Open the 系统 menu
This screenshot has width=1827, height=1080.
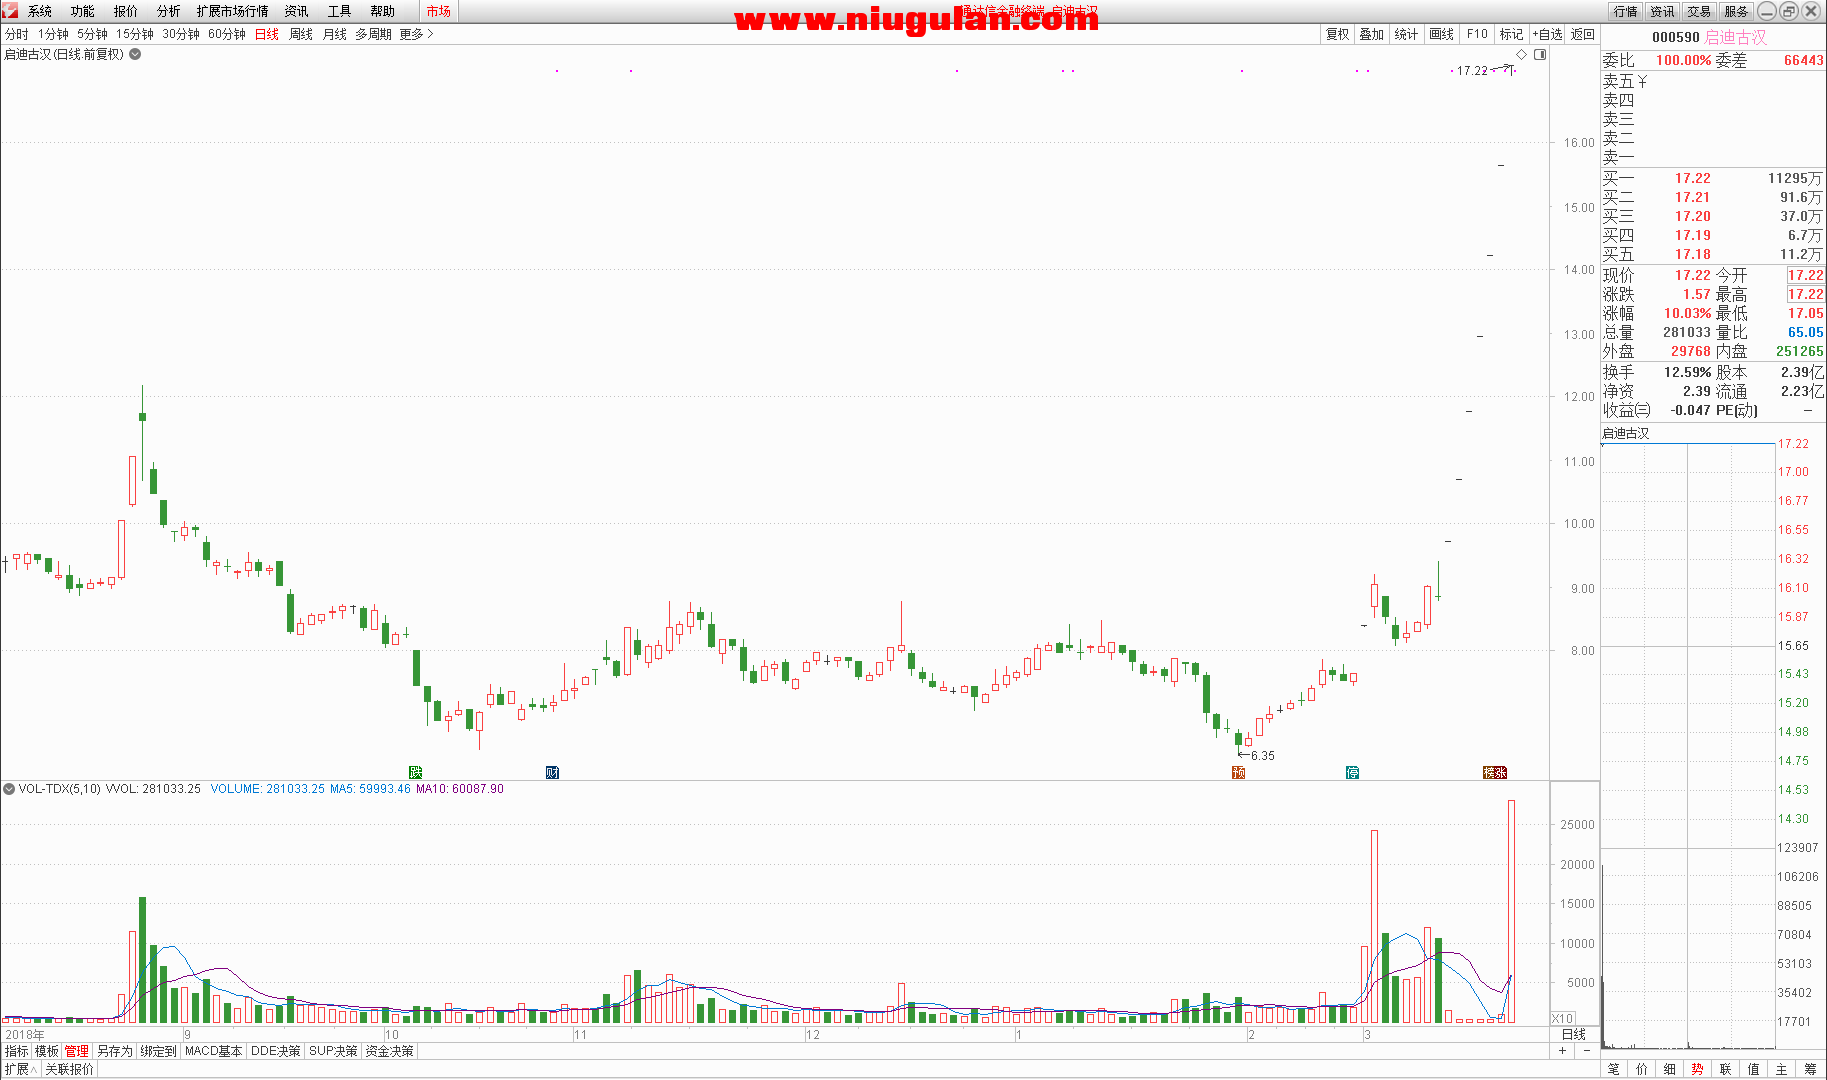40,11
